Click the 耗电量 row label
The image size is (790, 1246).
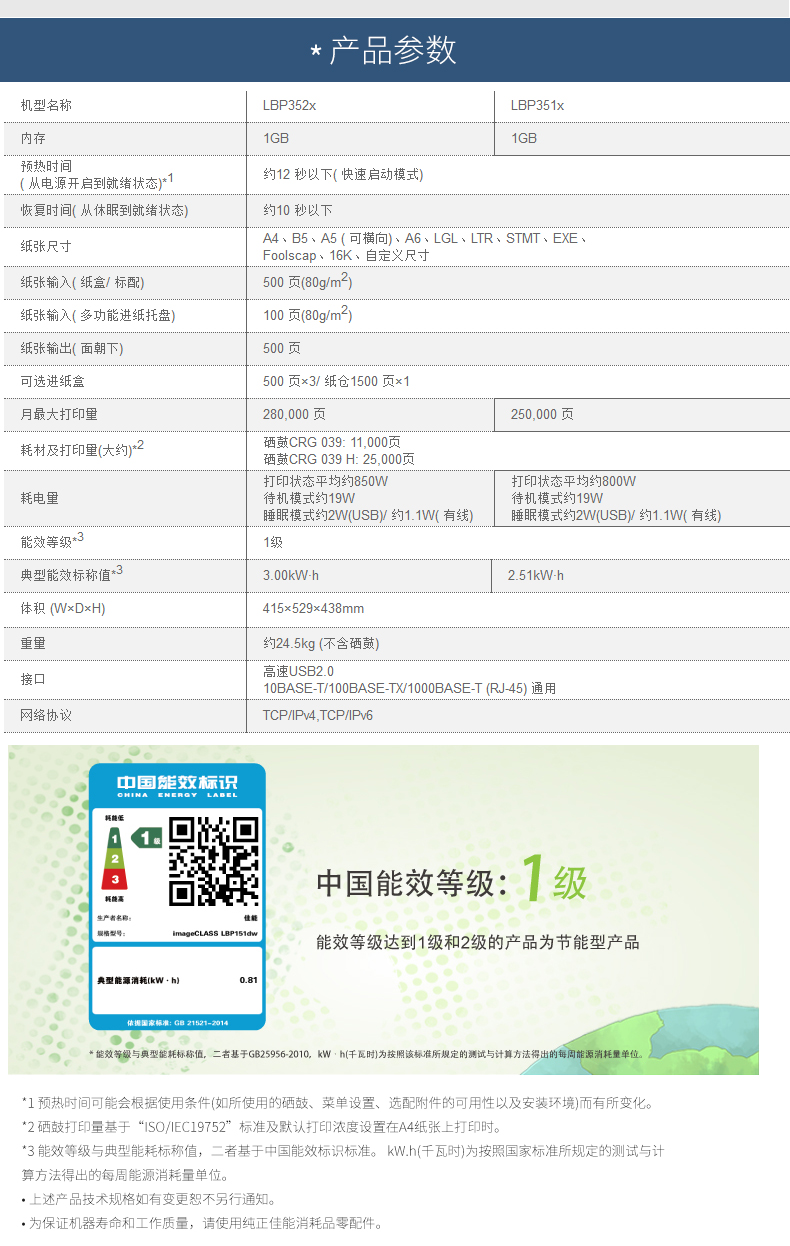(39, 498)
